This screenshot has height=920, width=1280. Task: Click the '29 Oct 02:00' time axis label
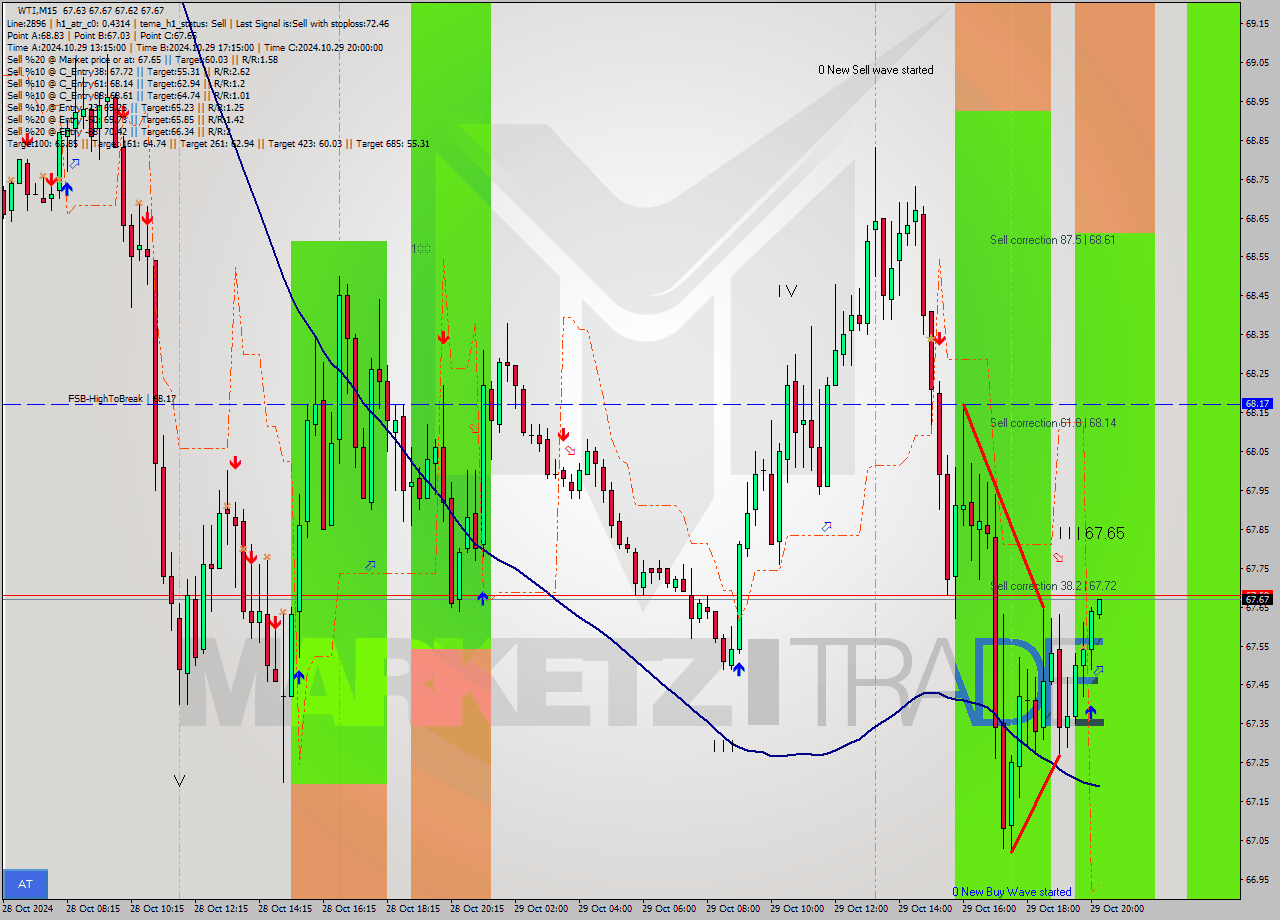[x=542, y=909]
